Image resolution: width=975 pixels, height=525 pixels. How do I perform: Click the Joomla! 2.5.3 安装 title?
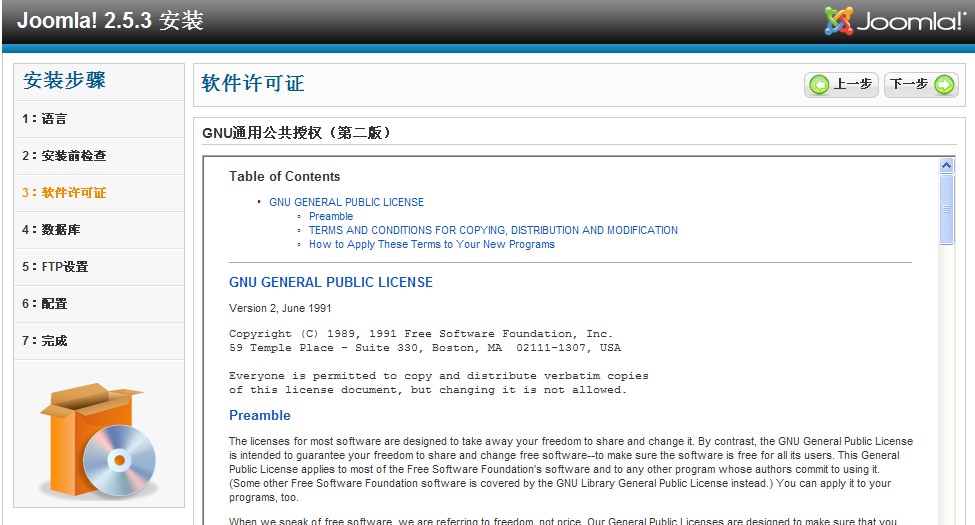point(110,21)
